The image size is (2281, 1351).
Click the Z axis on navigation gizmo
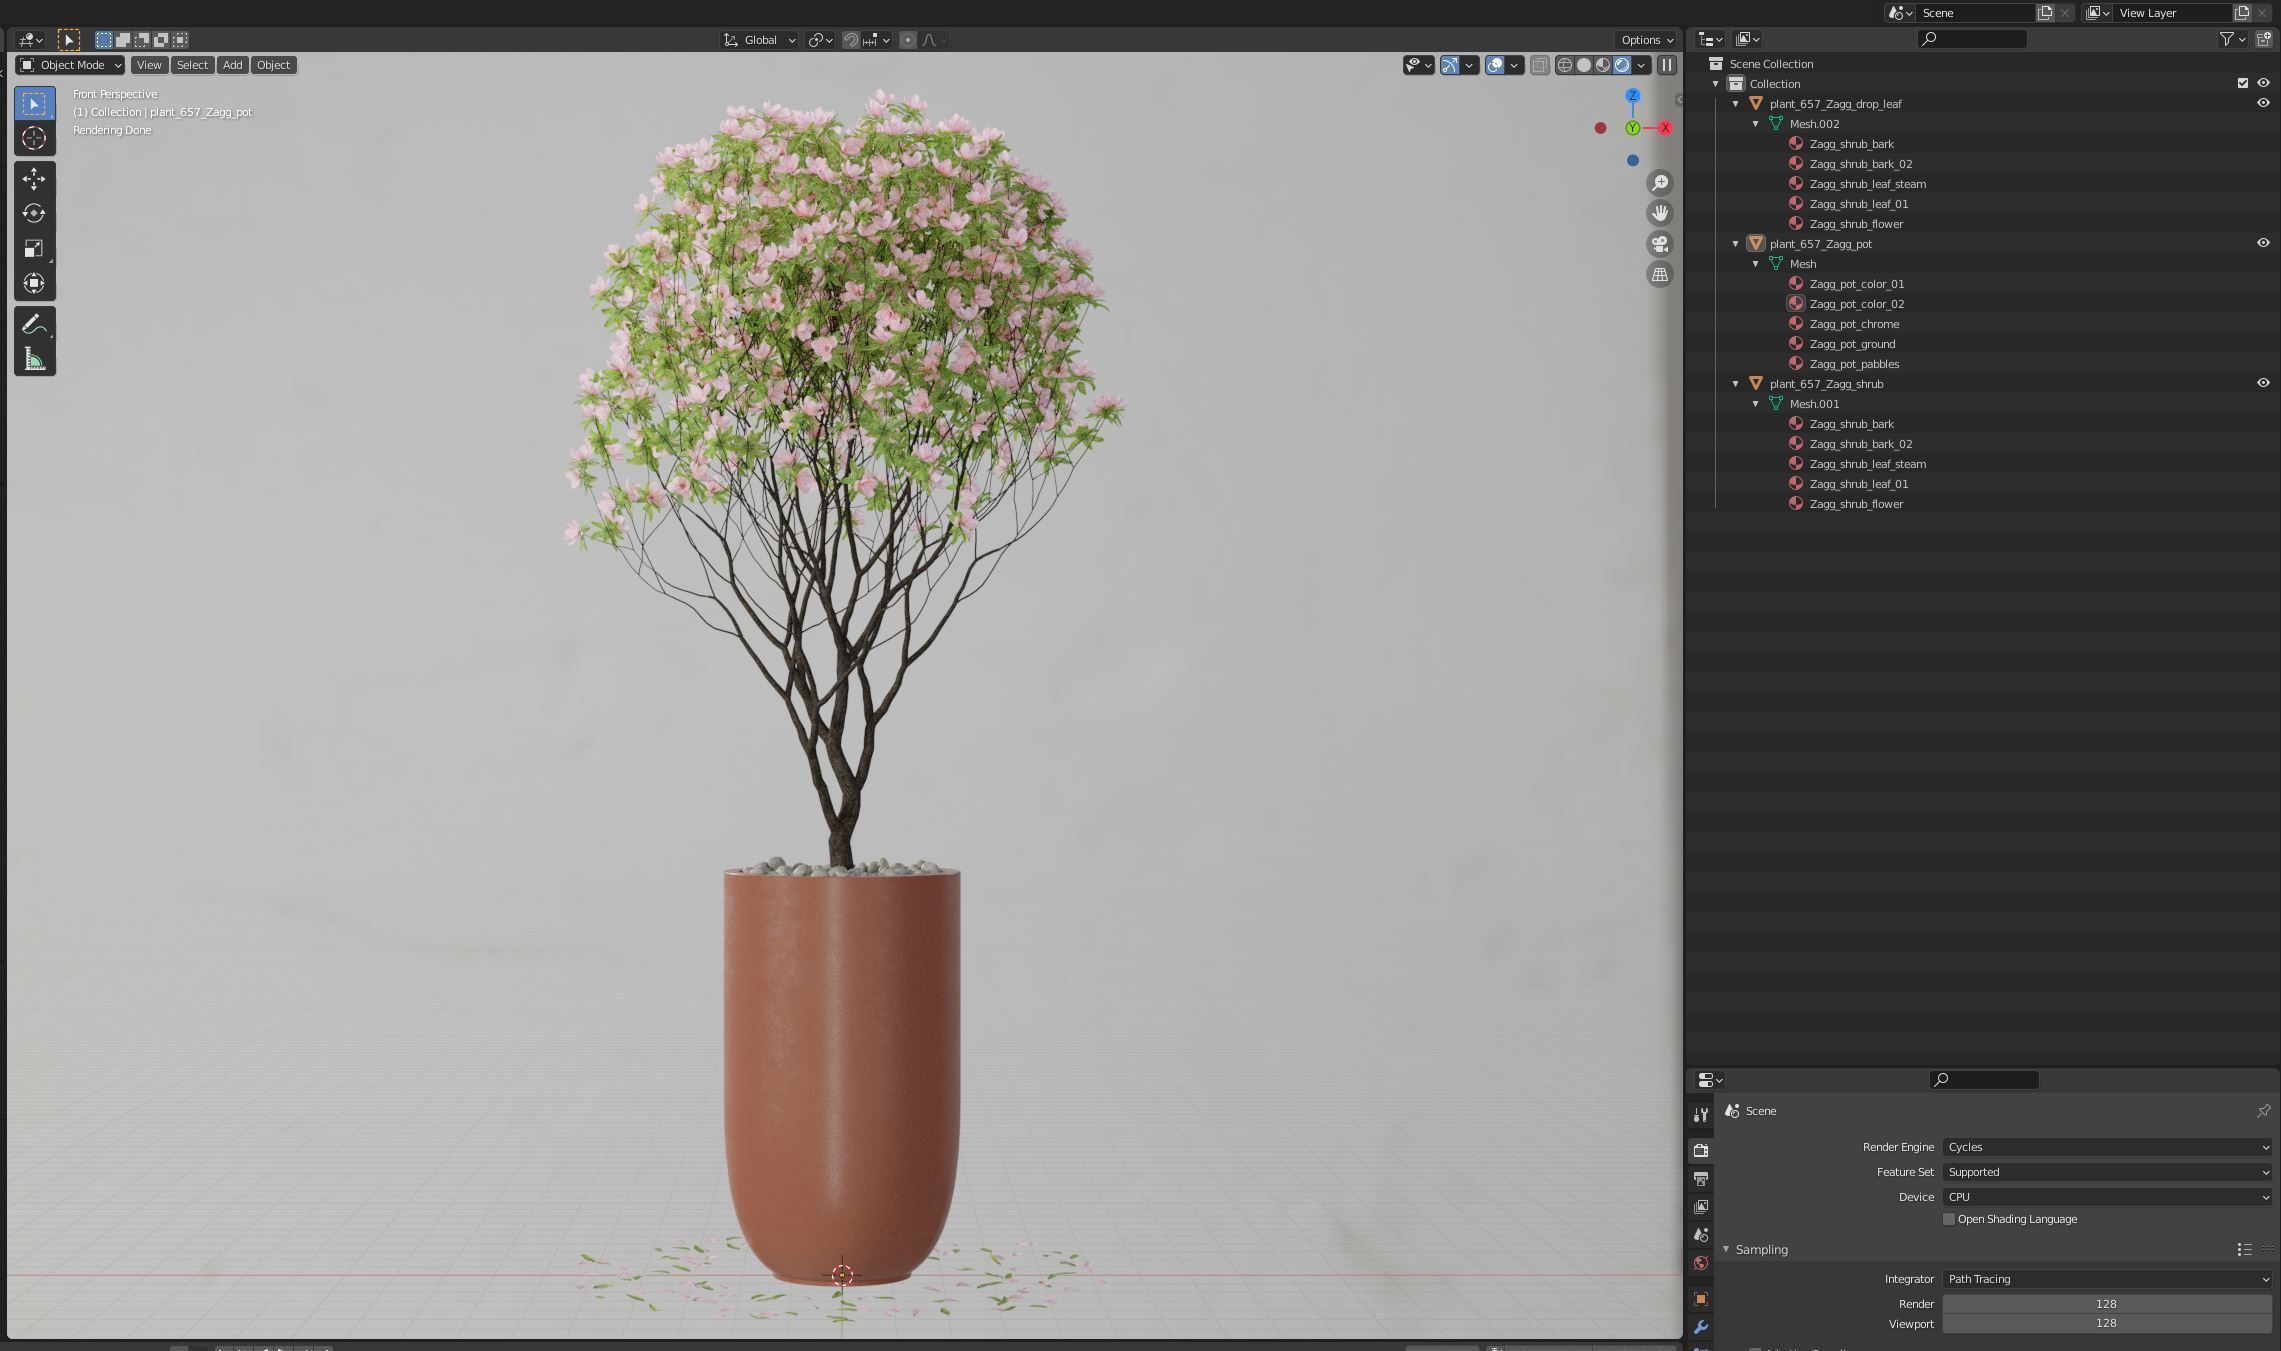(1633, 96)
